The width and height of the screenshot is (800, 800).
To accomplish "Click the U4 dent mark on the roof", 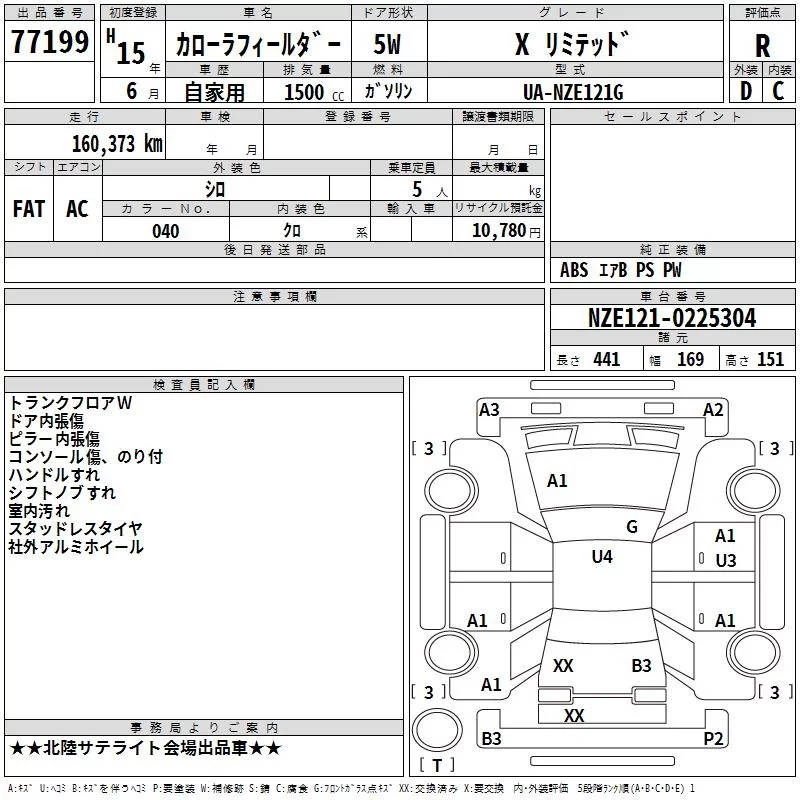I will 602,557.
